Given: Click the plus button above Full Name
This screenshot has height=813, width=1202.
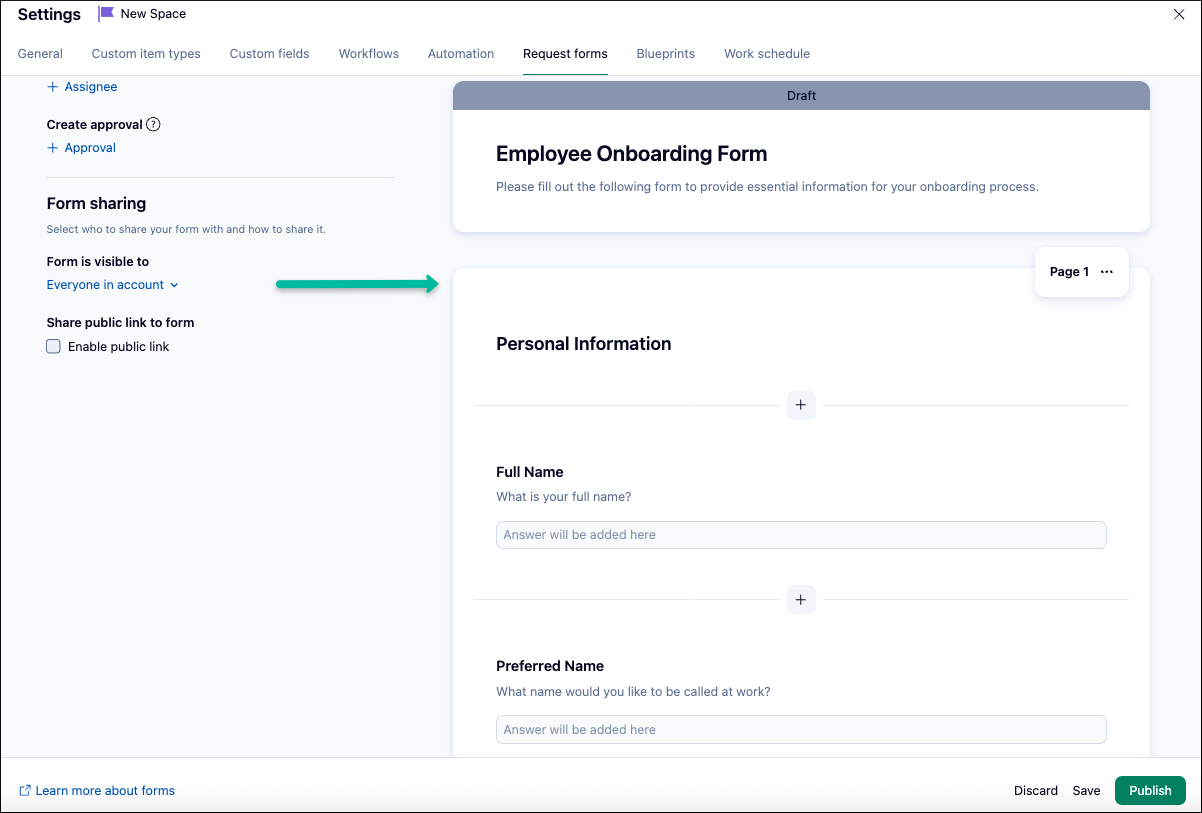Looking at the screenshot, I should (800, 405).
